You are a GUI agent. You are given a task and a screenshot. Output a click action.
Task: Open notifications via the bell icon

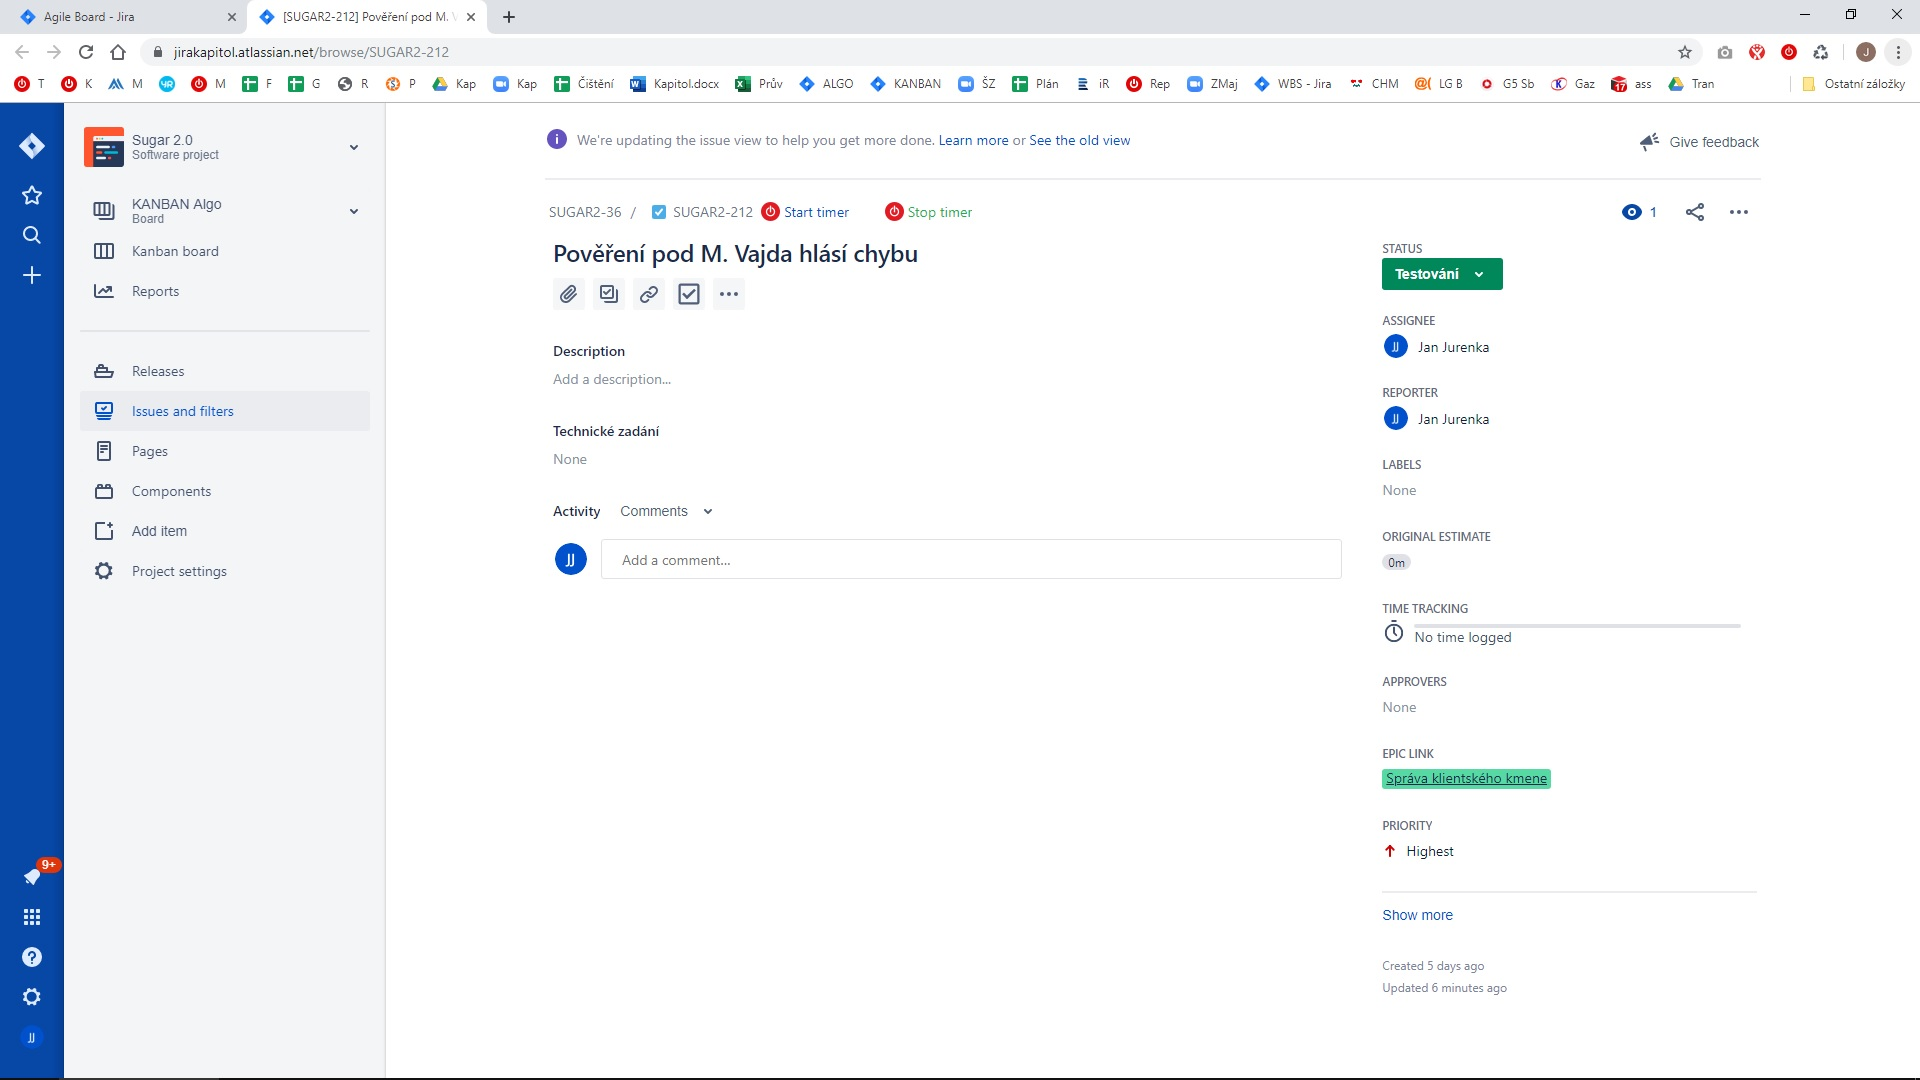click(32, 876)
